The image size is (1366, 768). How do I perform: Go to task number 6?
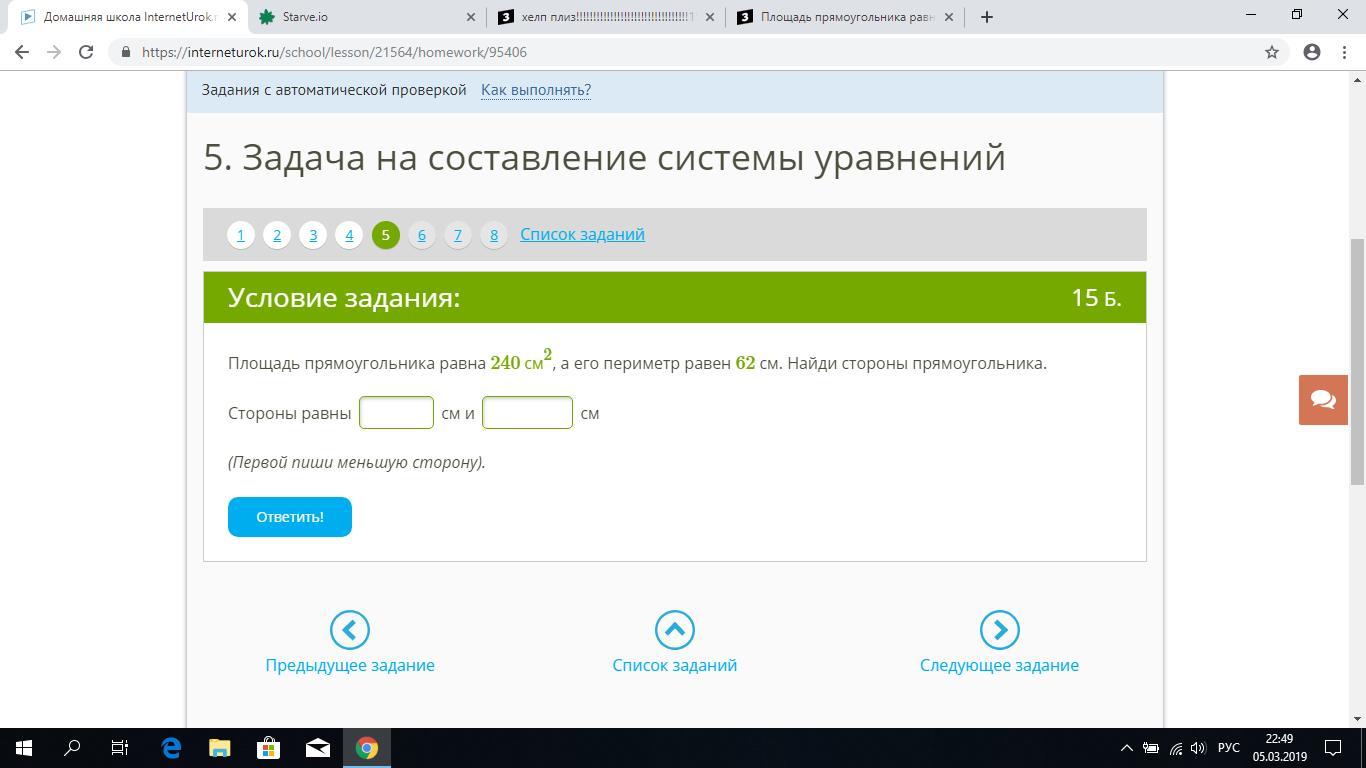[421, 235]
